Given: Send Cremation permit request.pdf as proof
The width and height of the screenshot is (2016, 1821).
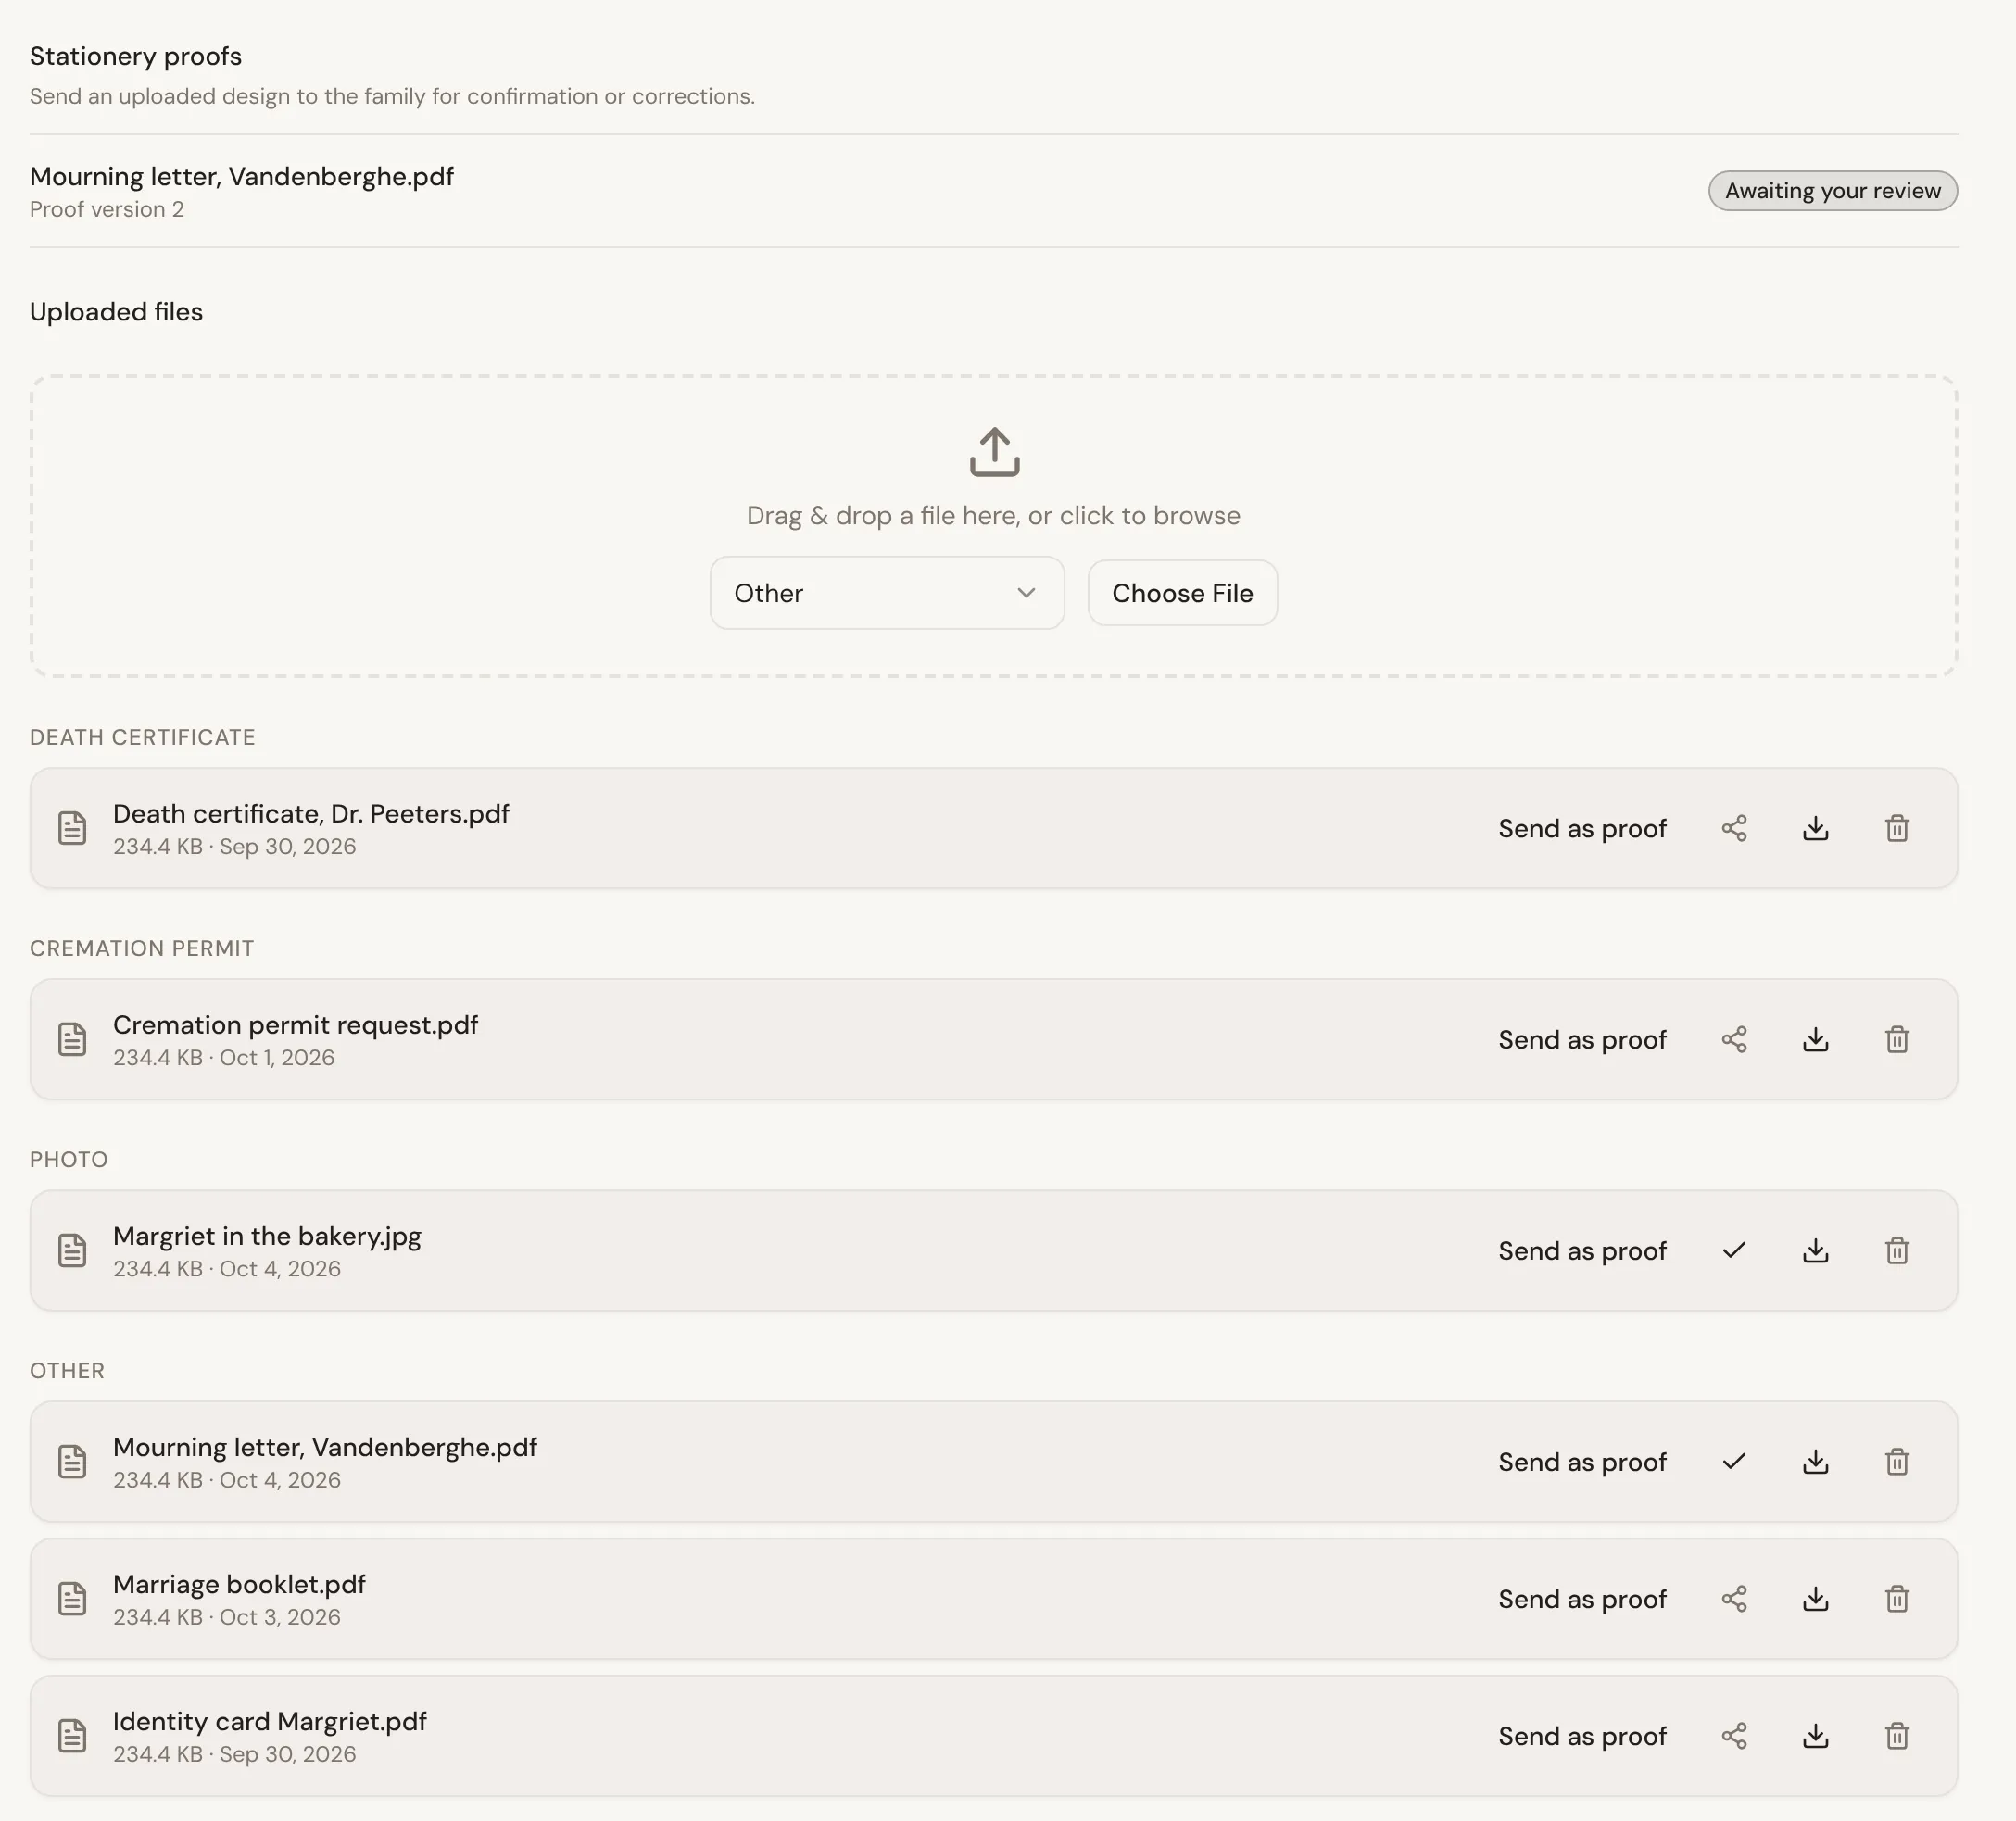Looking at the screenshot, I should point(1582,1039).
